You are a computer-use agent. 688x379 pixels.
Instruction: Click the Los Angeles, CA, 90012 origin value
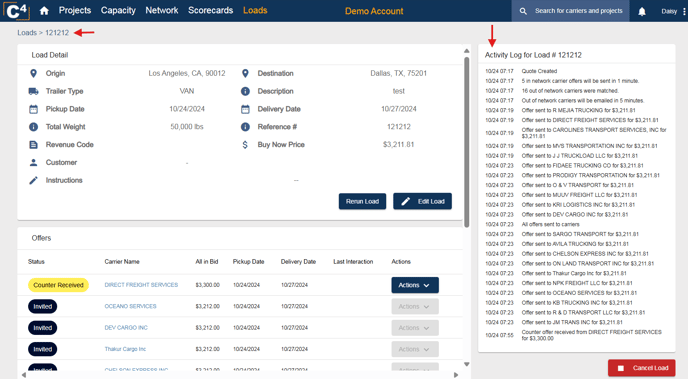tap(187, 73)
